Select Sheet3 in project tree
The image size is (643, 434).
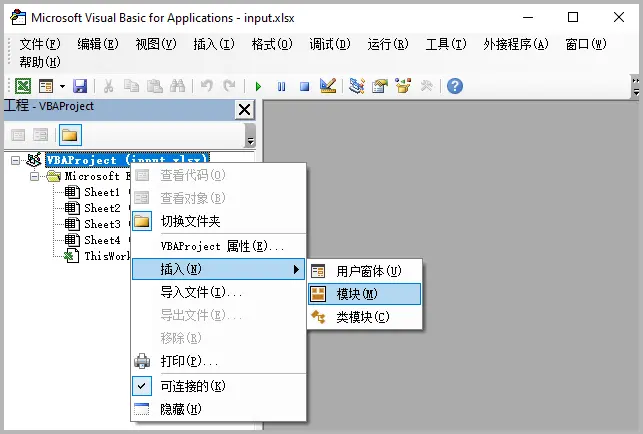point(102,224)
